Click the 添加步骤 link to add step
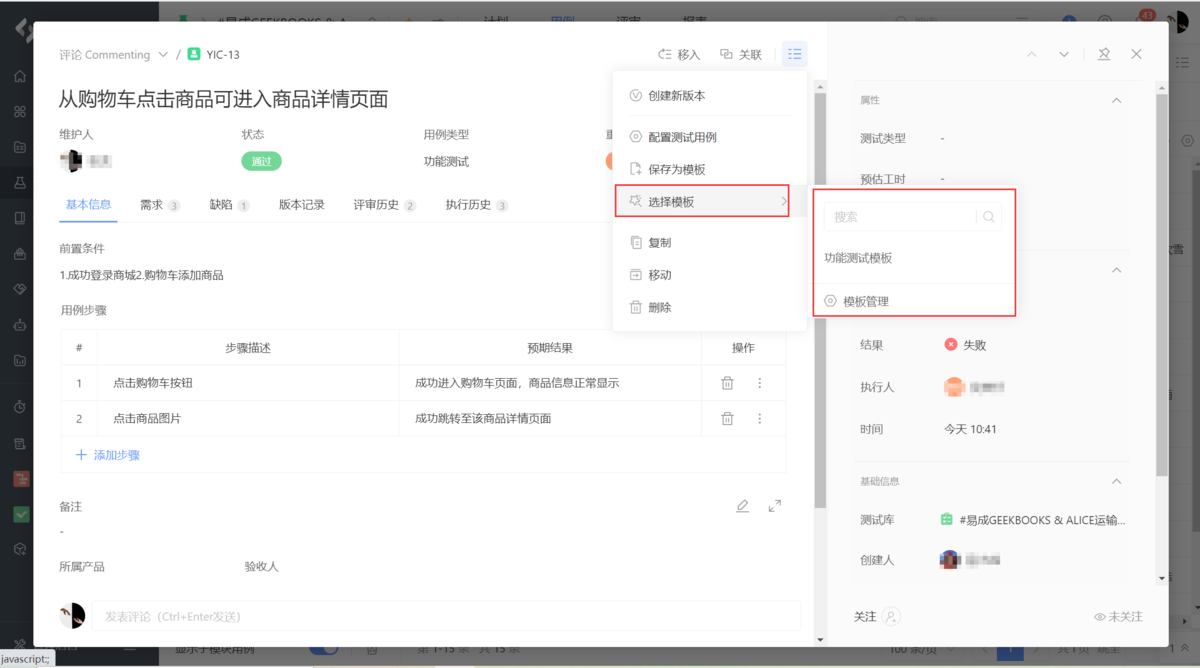This screenshot has width=1200, height=668. (107, 454)
